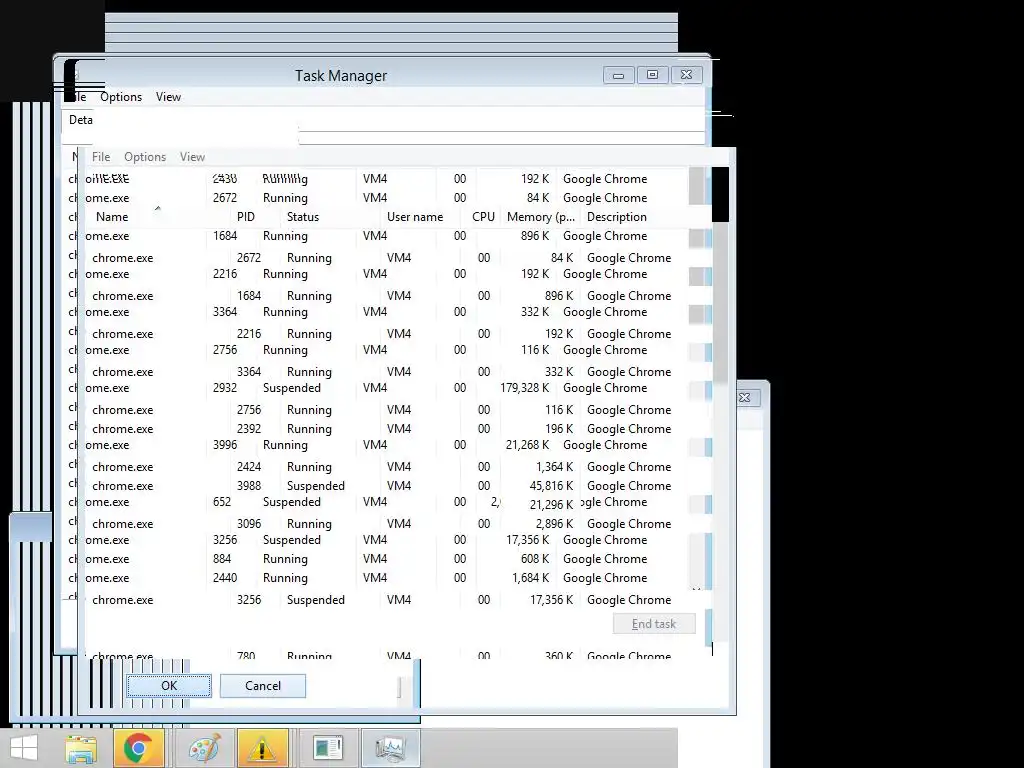Select Suspended status of PID 3988
1024x768 pixels.
(315, 485)
